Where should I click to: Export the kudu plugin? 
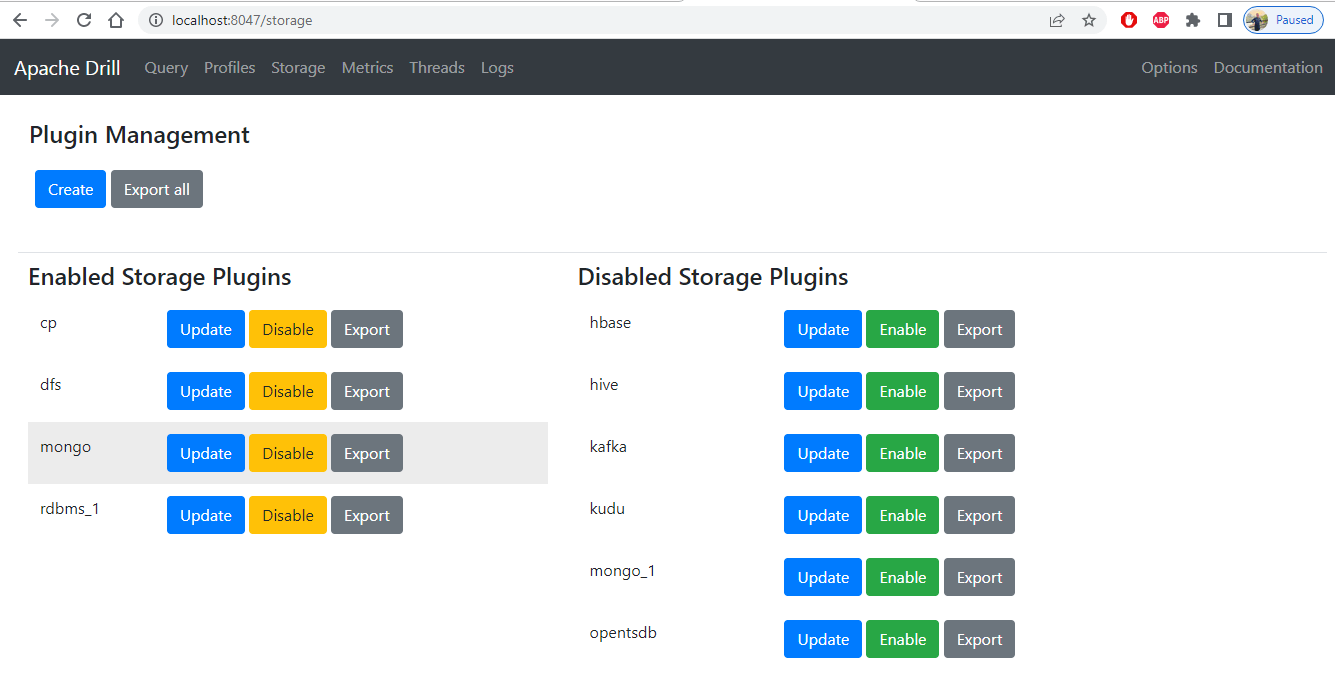click(979, 515)
